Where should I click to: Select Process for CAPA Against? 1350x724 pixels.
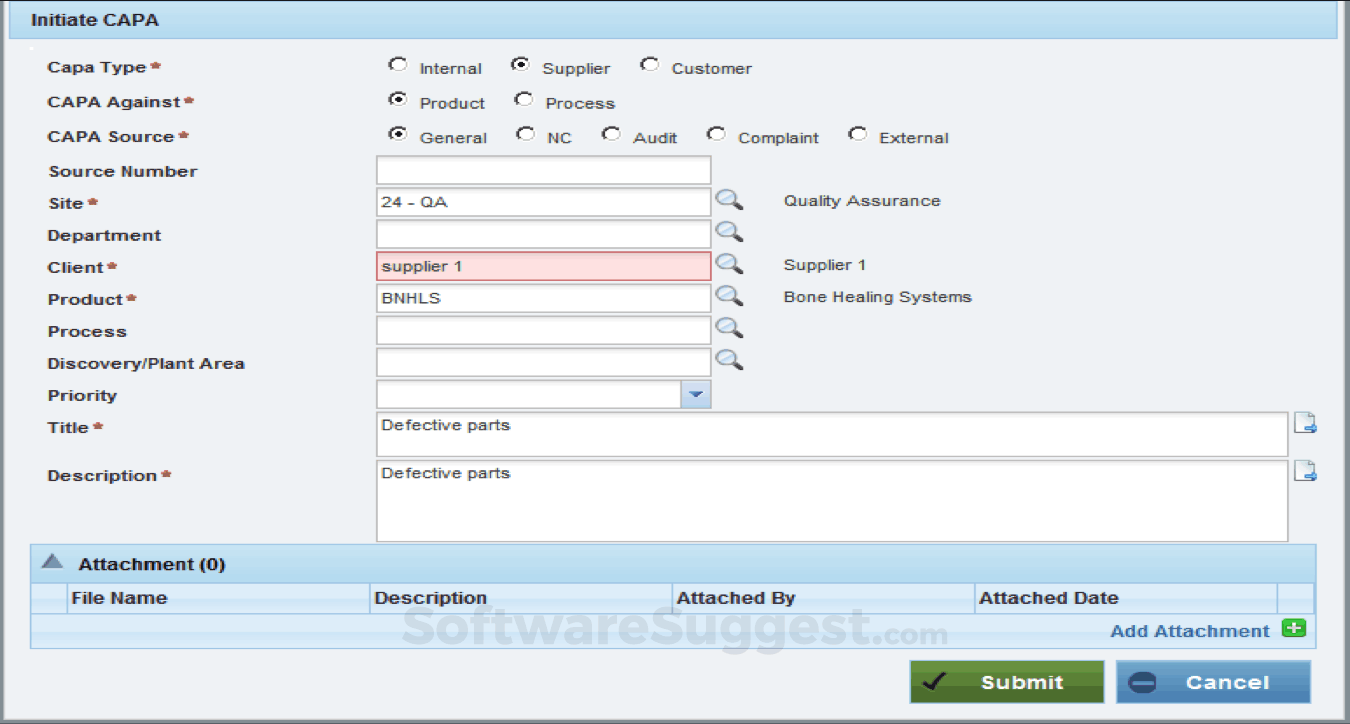tap(524, 99)
